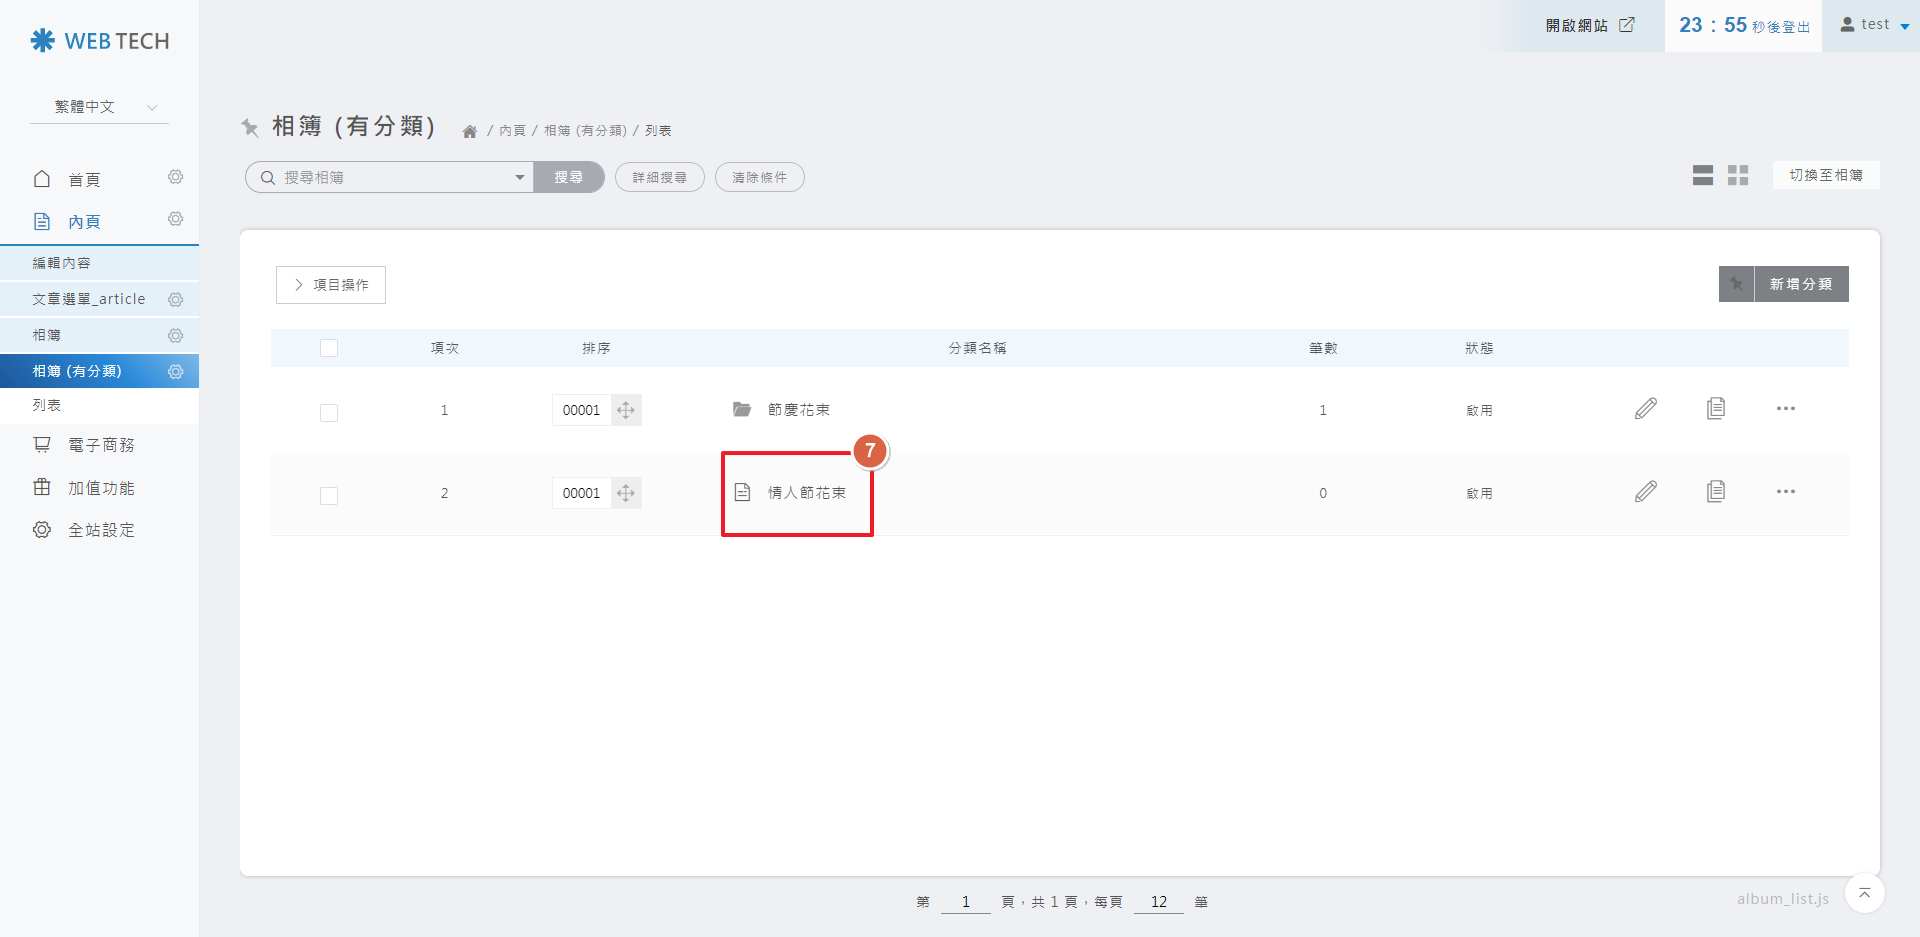This screenshot has height=937, width=1920.
Task: Toggle the select-all checkbox in table header
Action: coord(329,348)
